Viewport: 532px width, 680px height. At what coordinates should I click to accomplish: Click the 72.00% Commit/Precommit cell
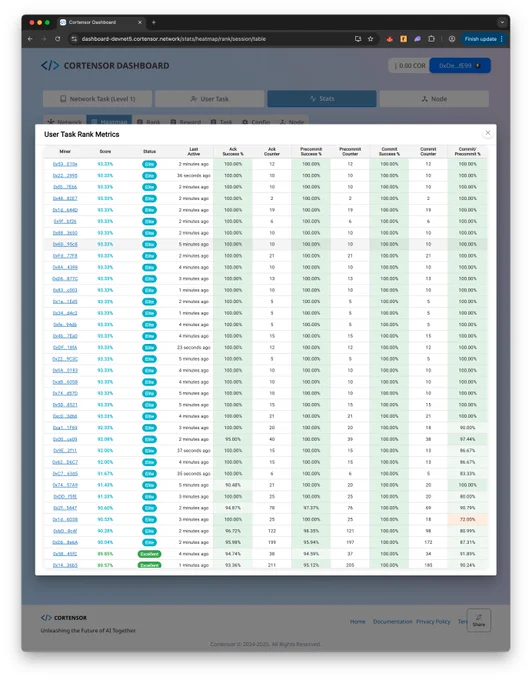click(x=467, y=519)
